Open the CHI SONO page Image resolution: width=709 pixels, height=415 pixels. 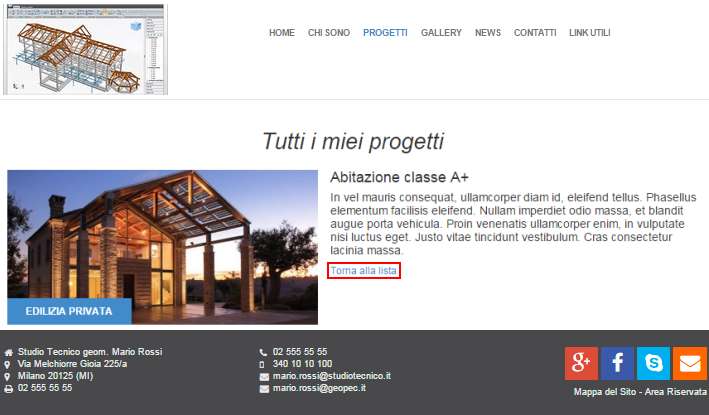coord(329,33)
